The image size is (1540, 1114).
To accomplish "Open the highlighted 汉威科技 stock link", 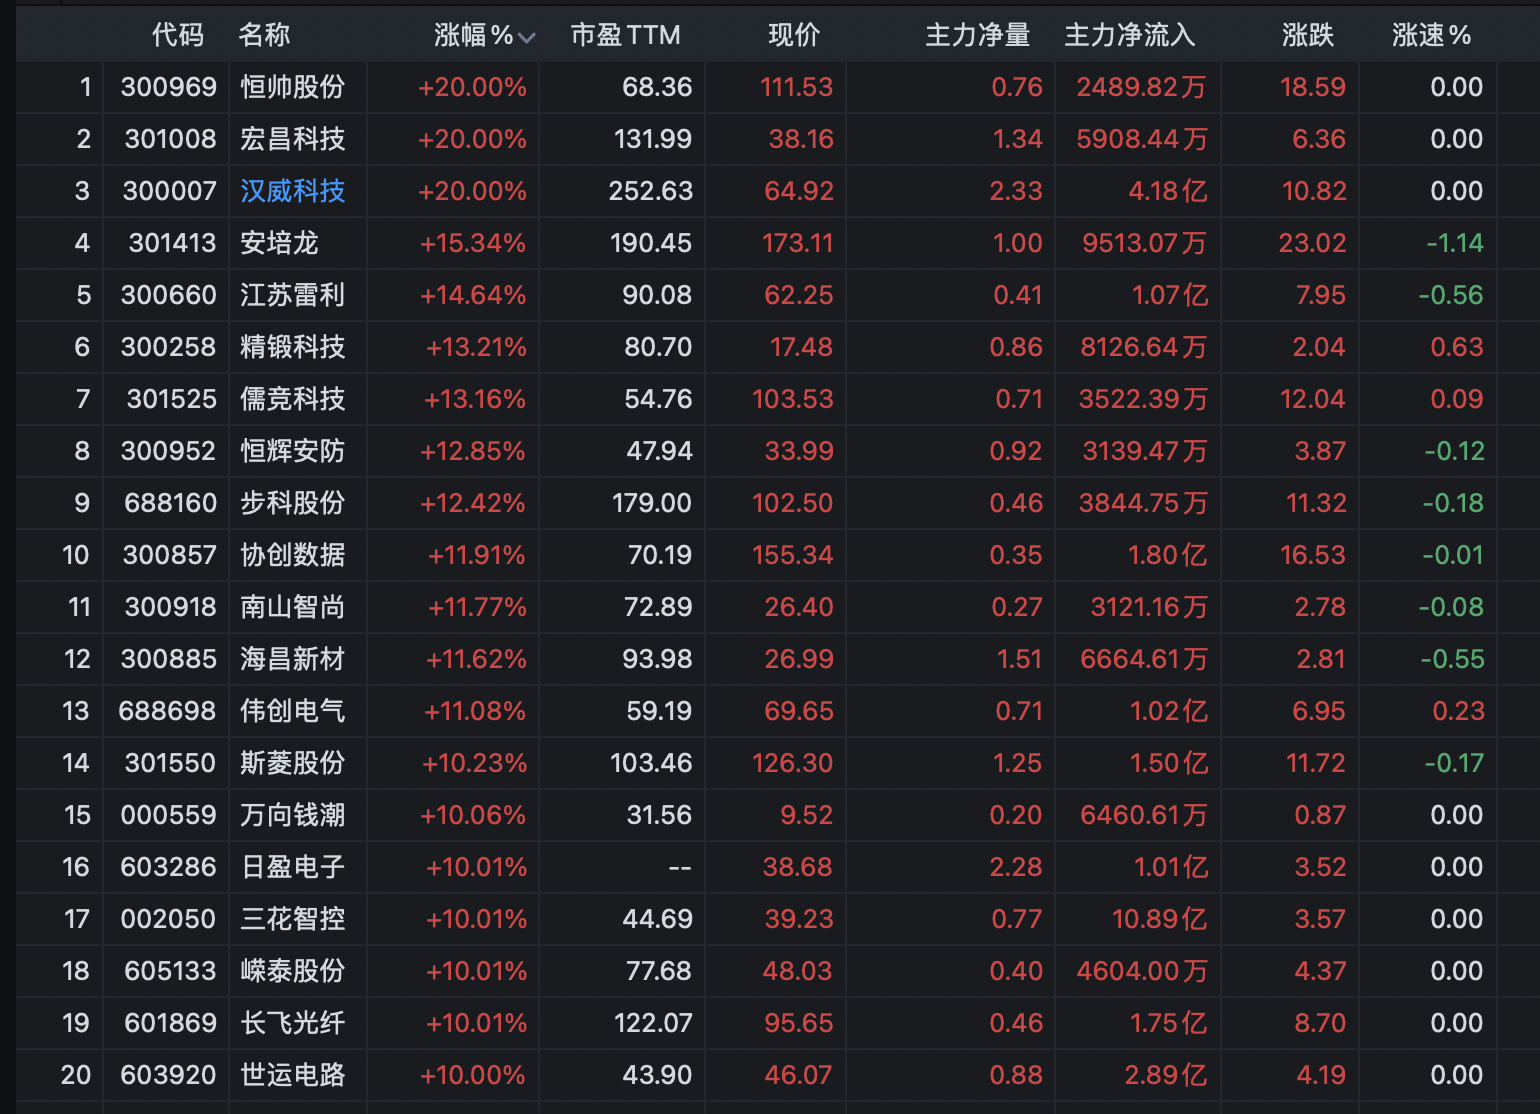I will tap(292, 191).
